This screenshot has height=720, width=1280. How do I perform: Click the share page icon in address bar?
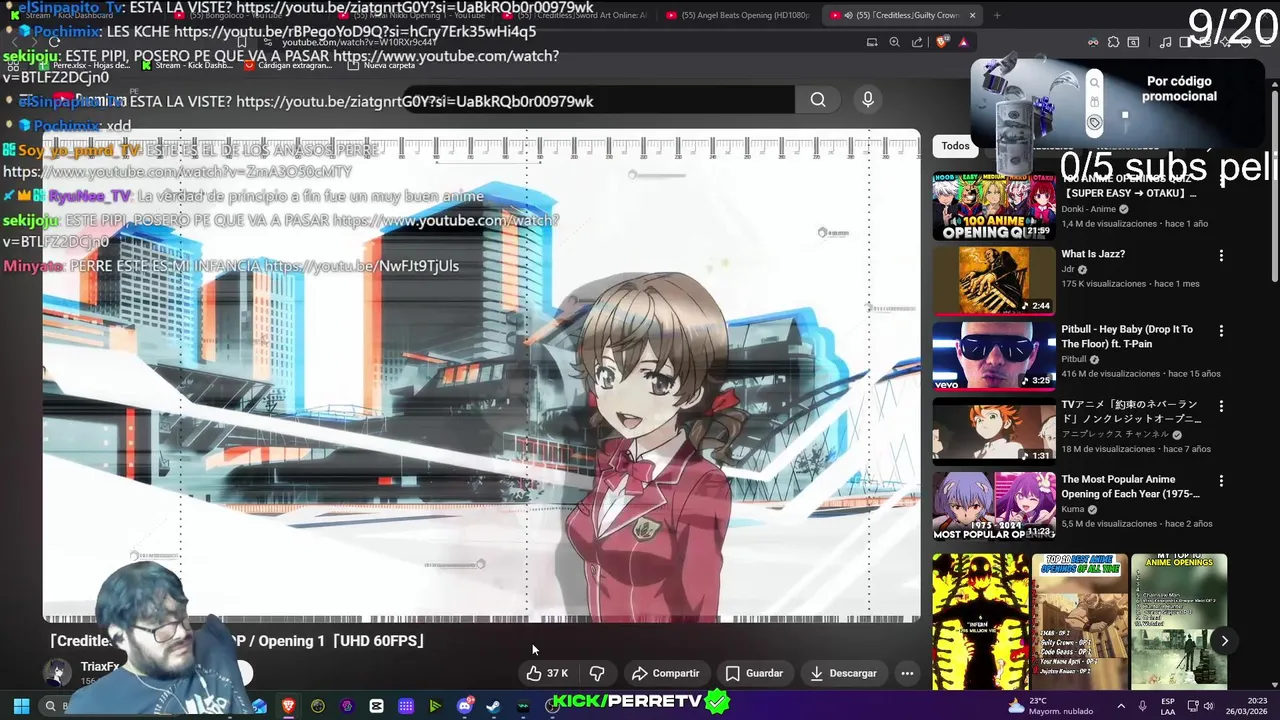click(917, 42)
